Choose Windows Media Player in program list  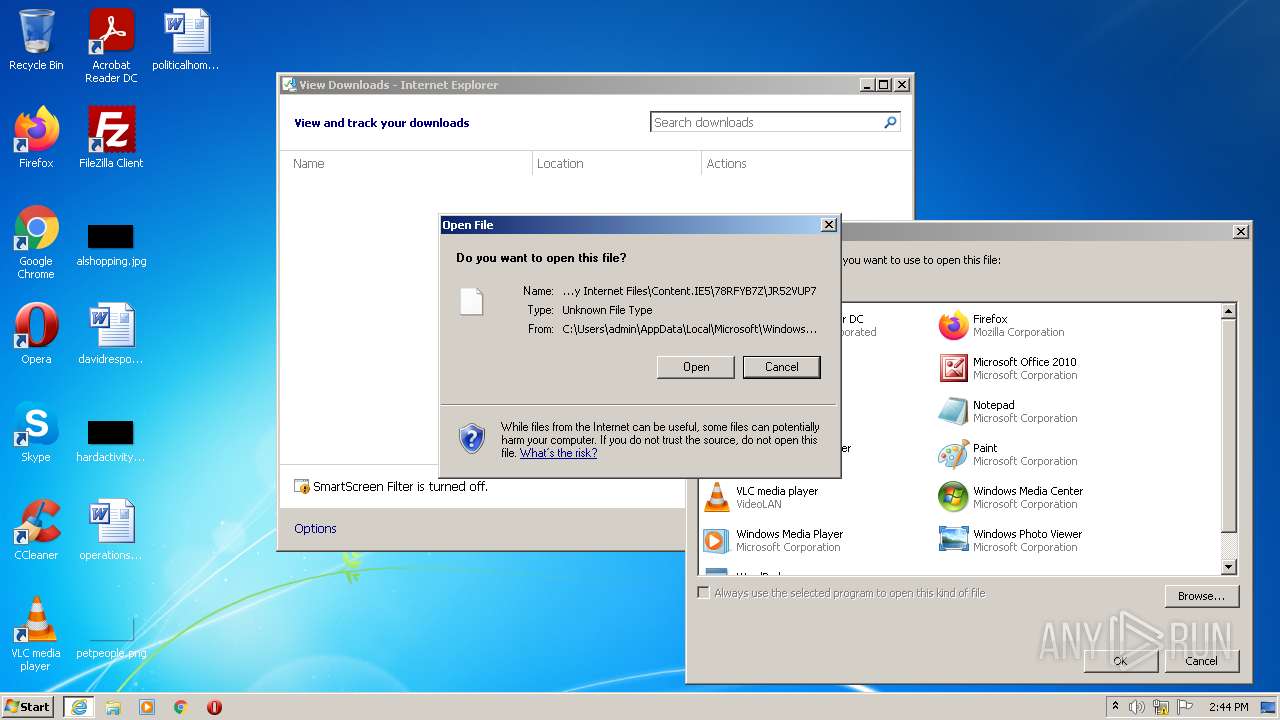773,540
